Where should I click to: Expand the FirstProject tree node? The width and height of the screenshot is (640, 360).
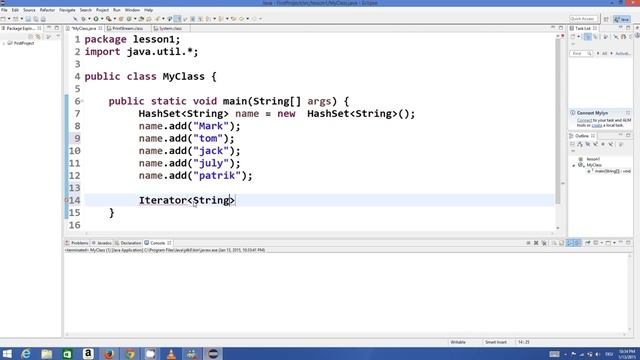(x=4, y=43)
